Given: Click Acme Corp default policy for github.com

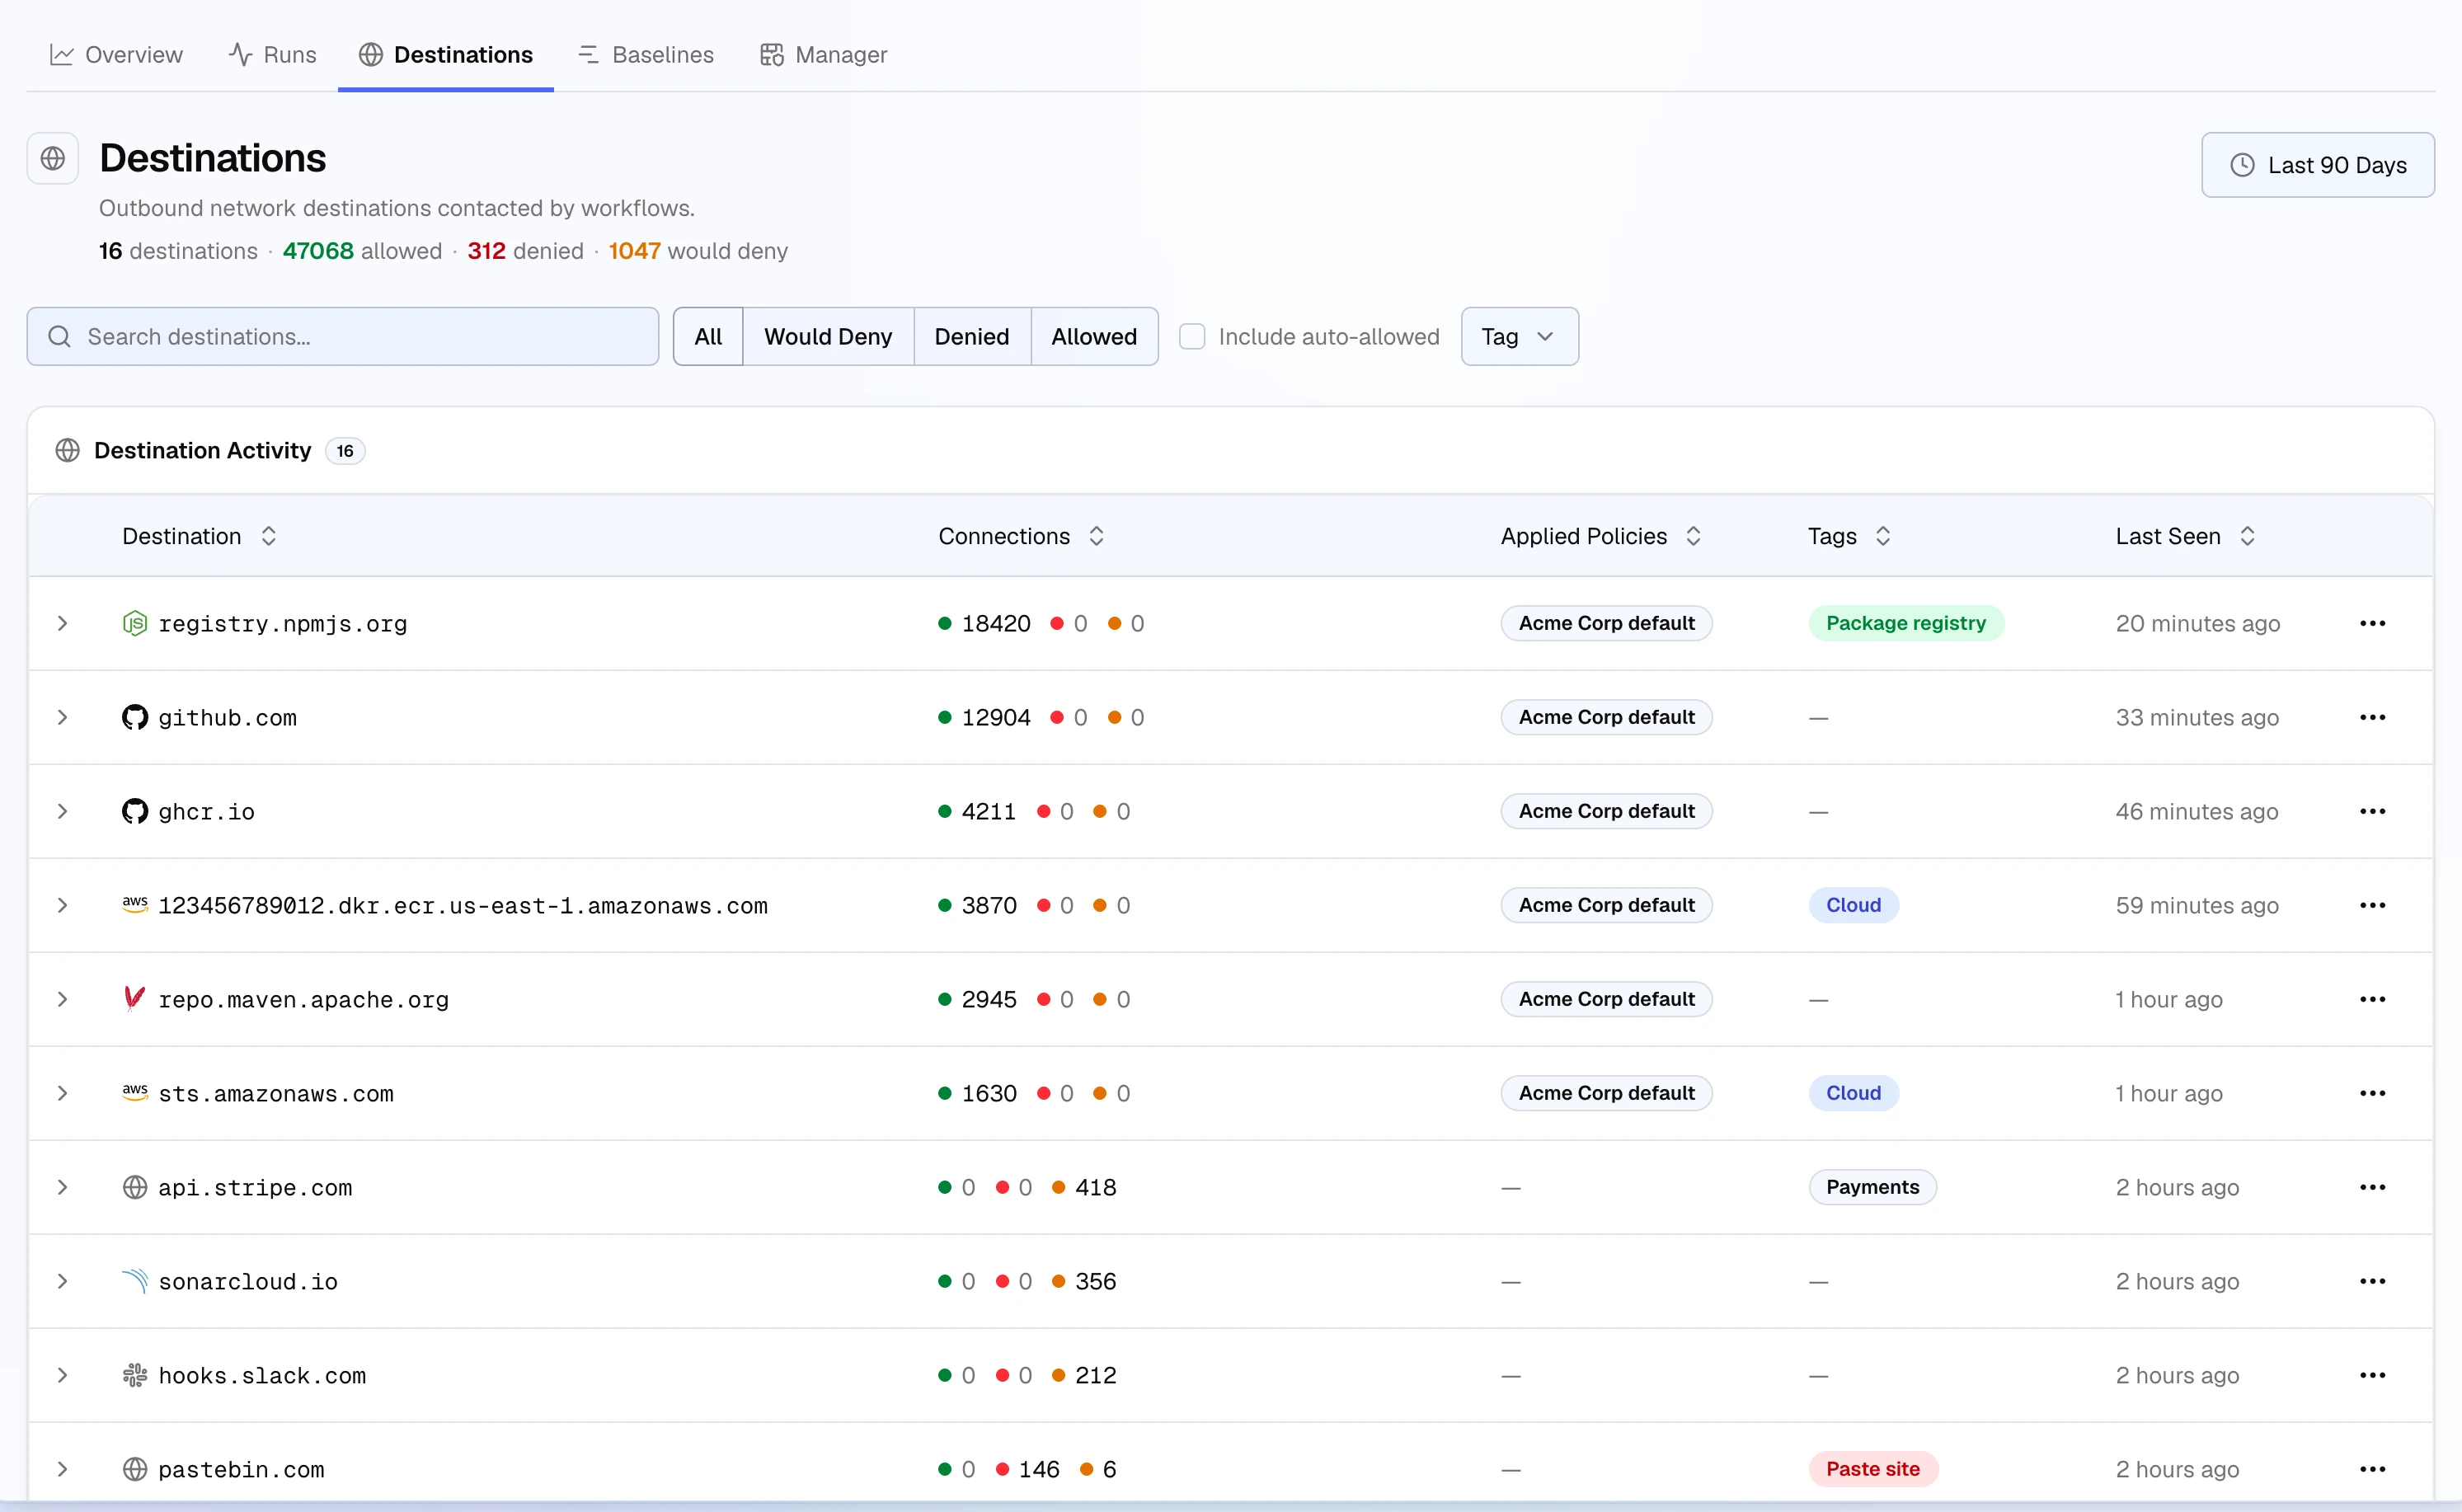Looking at the screenshot, I should coord(1606,718).
